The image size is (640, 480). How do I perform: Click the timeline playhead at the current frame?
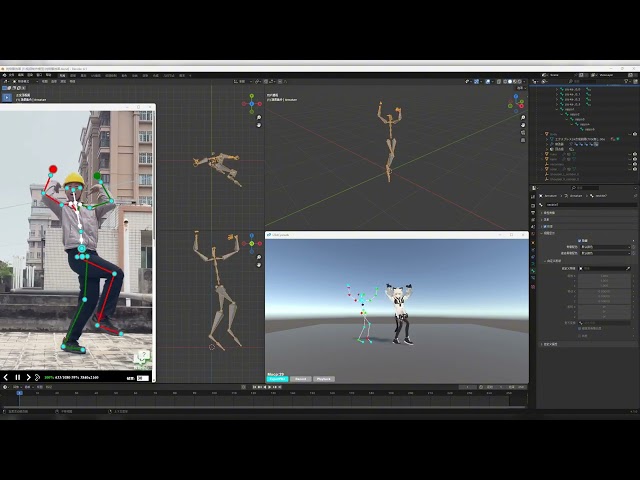tap(19, 393)
